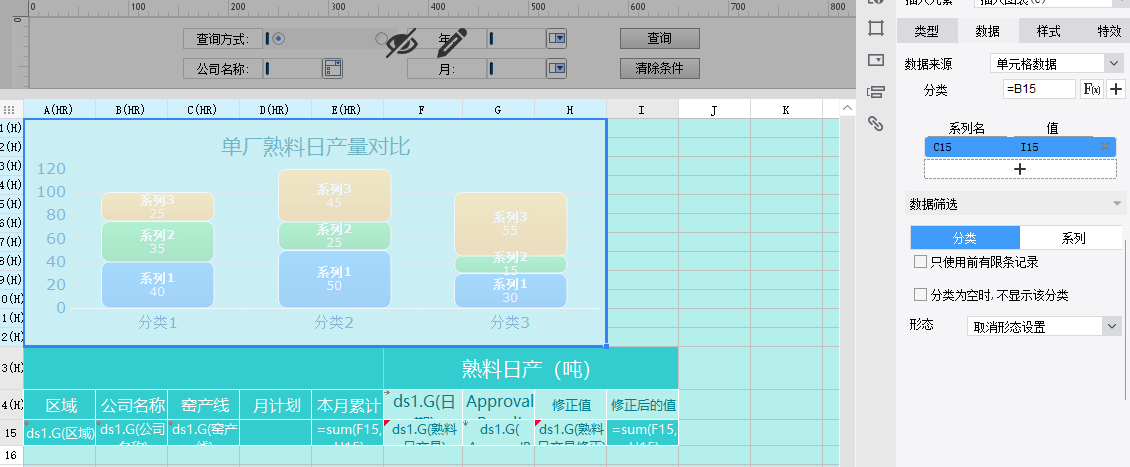Click the 修正后的值 header cell
Screen dimensions: 1130x467
(642, 404)
